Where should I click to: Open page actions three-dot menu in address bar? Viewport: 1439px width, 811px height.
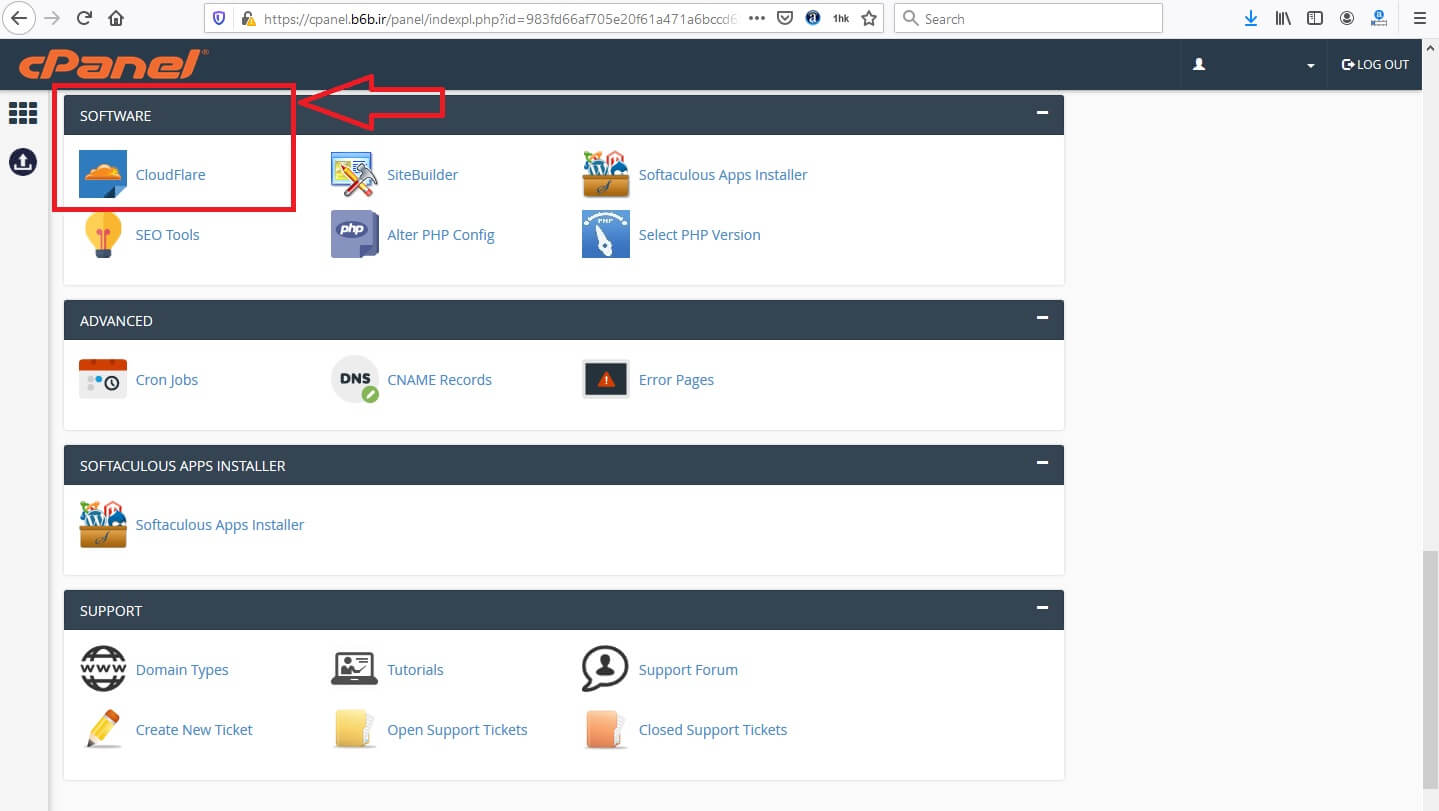(757, 18)
